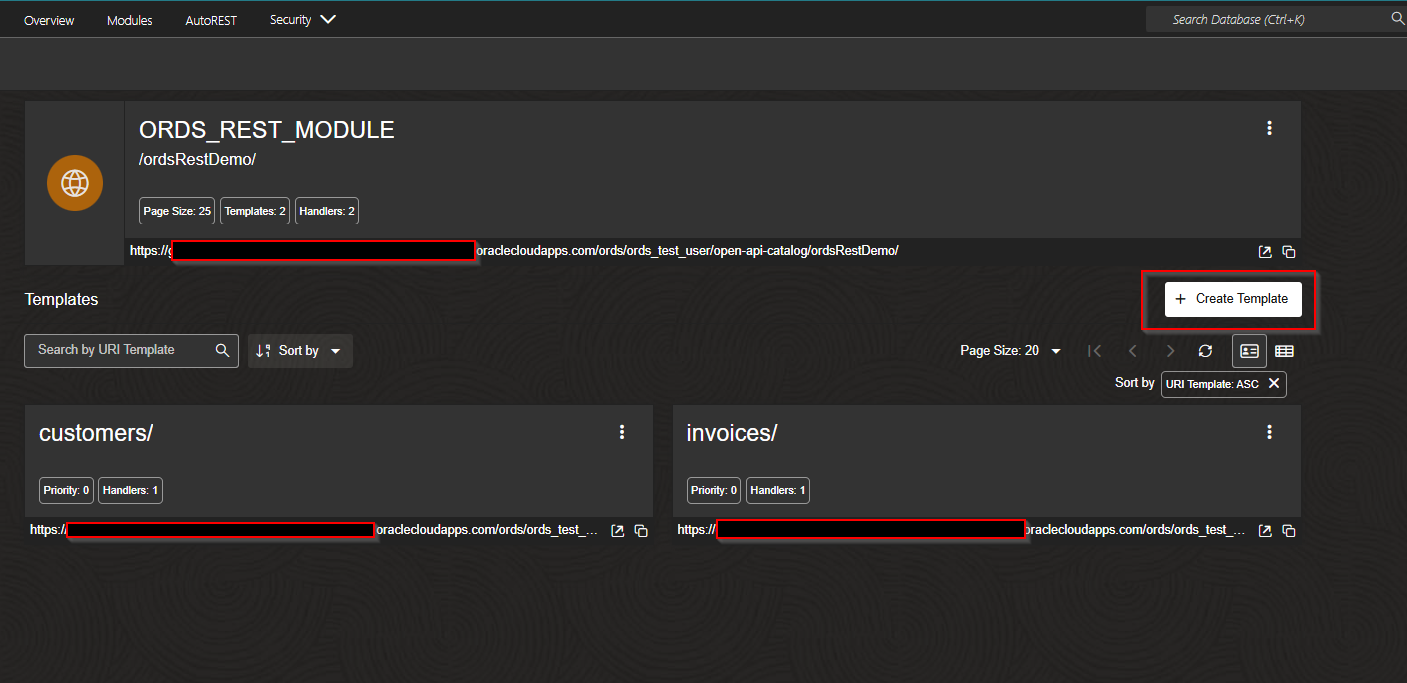The image size is (1407, 683).
Task: Click the globe icon on ORDS_REST_MODULE
Action: [x=75, y=183]
